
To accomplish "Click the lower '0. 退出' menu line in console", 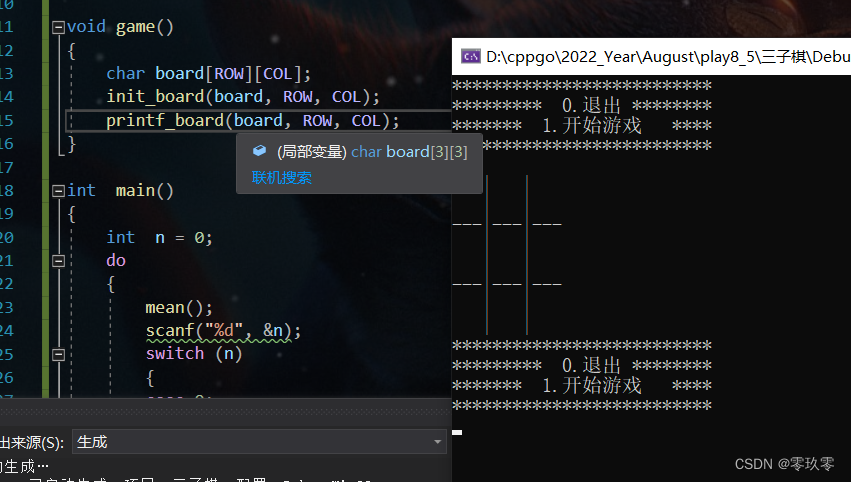I will coord(582,365).
